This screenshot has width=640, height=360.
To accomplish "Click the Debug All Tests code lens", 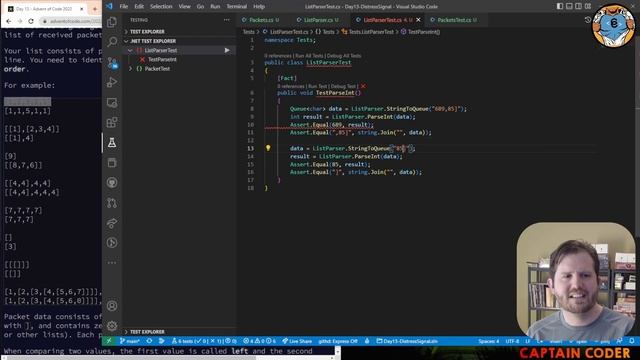I will [344, 56].
